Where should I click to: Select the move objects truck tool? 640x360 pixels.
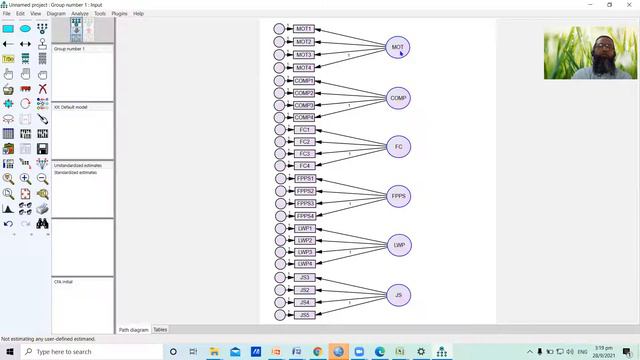tap(25, 89)
